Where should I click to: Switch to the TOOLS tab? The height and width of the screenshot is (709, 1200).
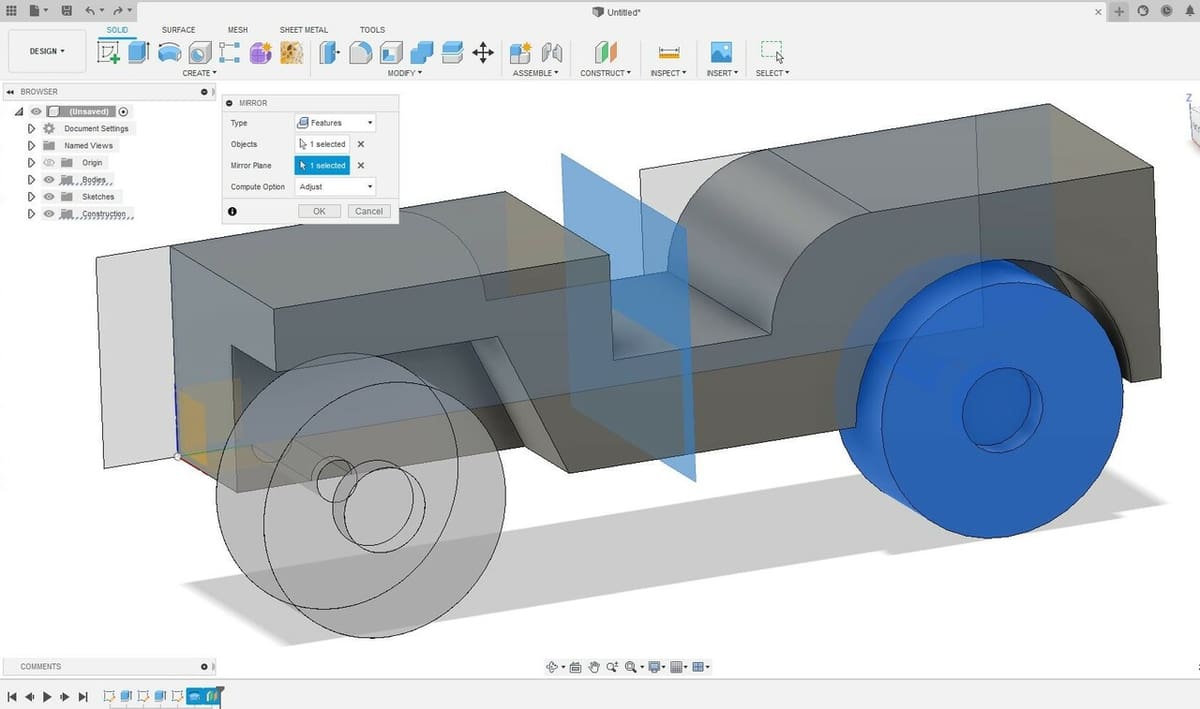point(372,30)
